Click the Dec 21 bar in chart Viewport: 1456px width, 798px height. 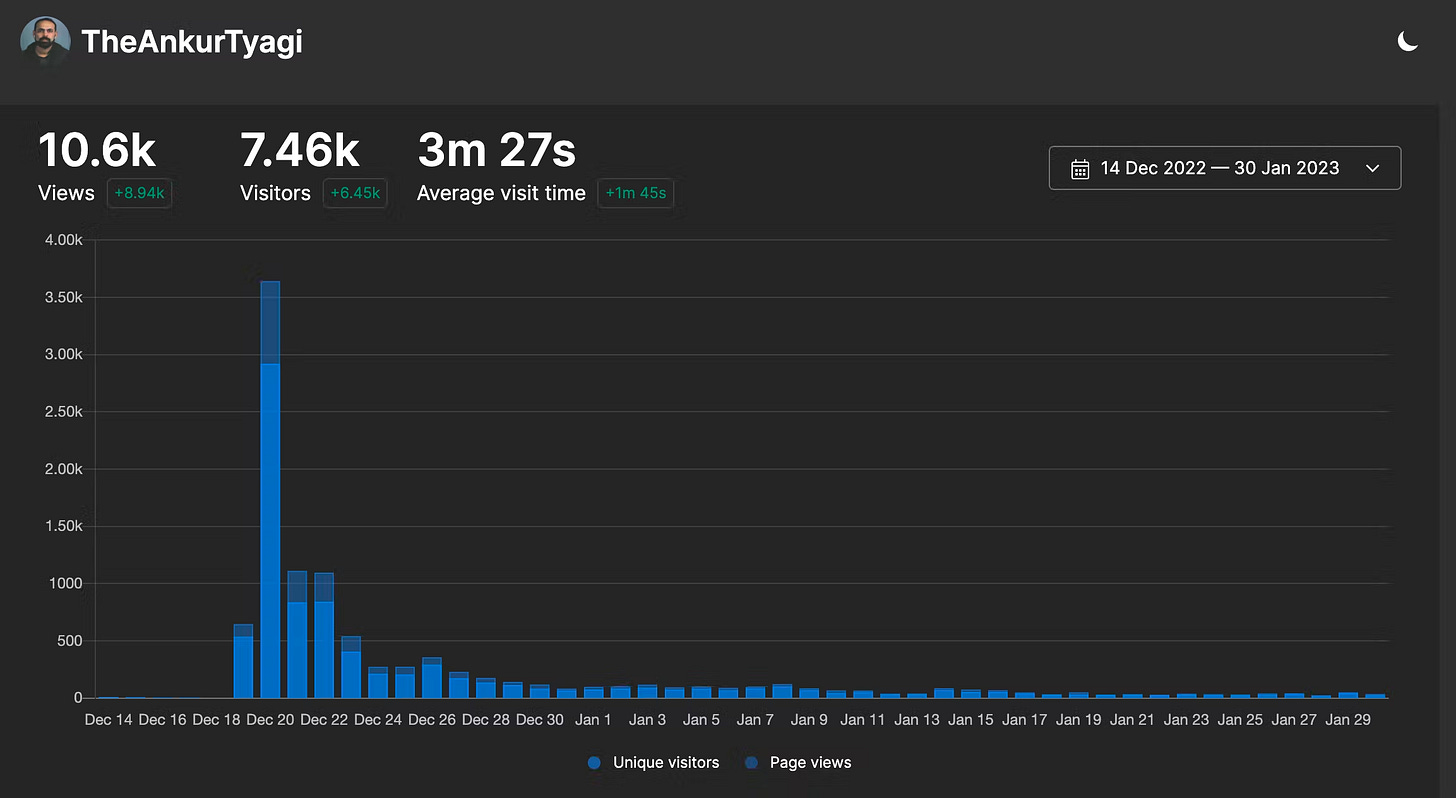[297, 634]
